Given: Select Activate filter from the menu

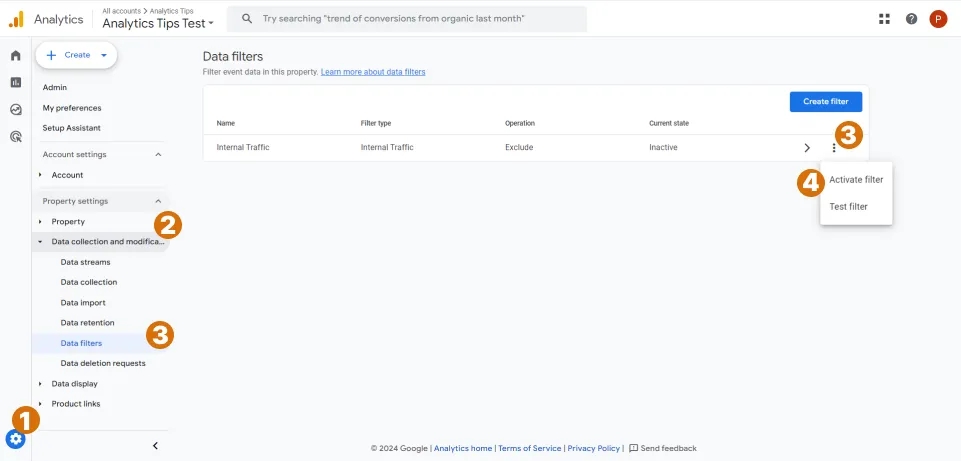Looking at the screenshot, I should (856, 180).
